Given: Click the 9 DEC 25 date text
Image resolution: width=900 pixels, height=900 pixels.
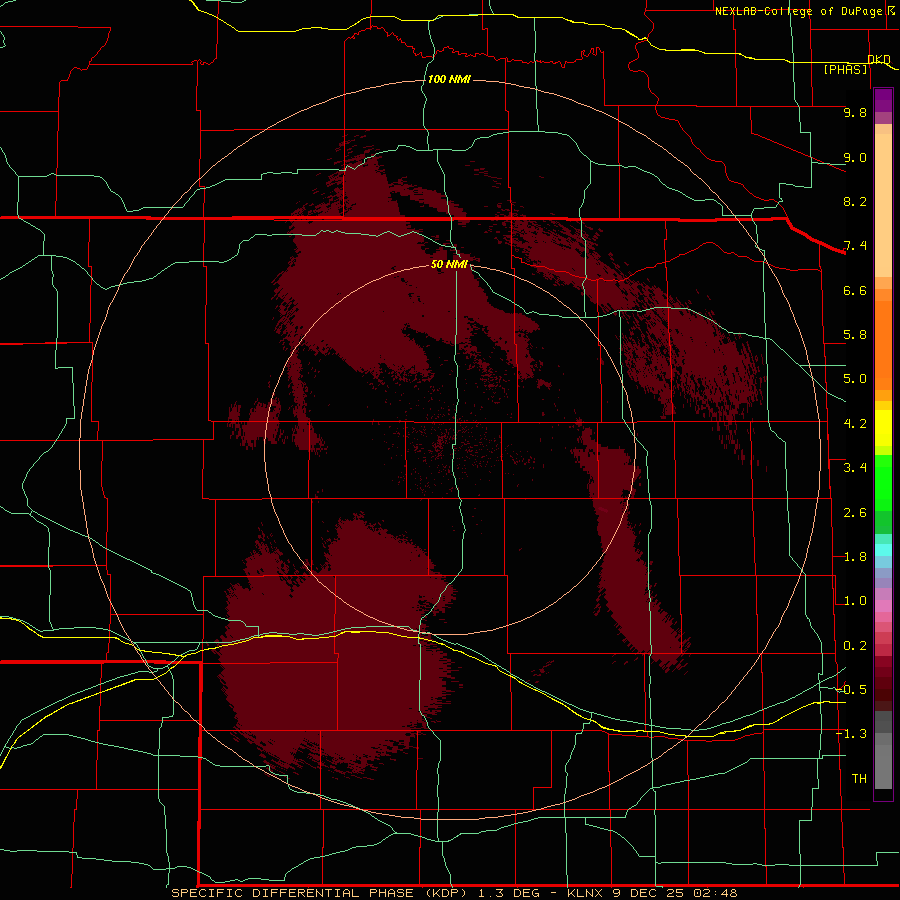Looking at the screenshot, I should (x=648, y=893).
